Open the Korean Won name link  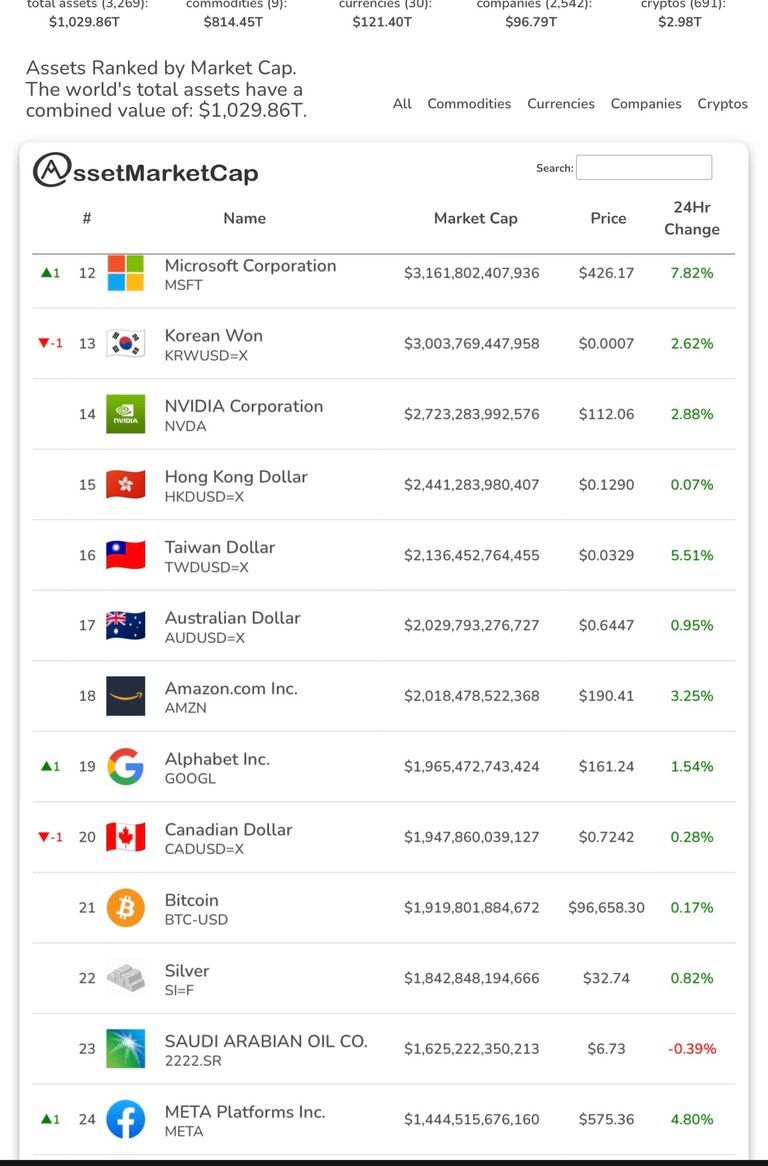[213, 335]
